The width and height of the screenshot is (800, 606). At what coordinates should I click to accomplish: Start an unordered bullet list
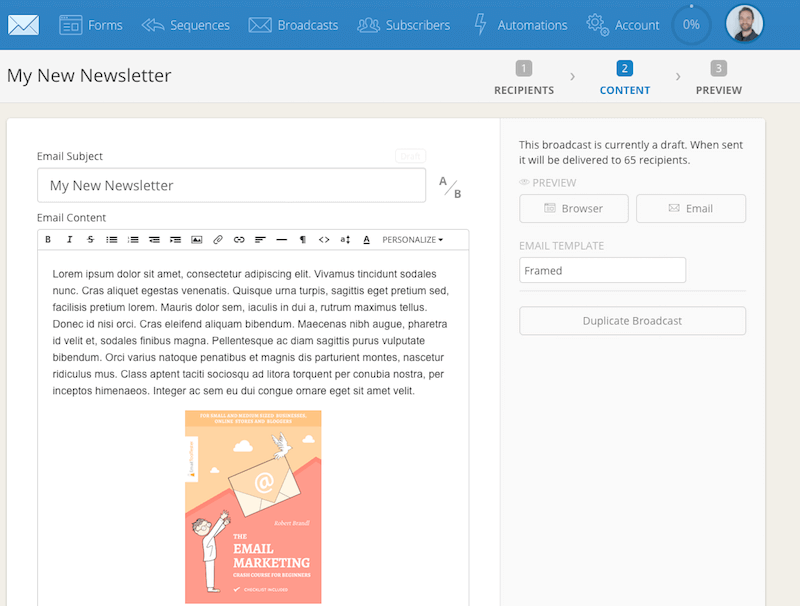[112, 240]
